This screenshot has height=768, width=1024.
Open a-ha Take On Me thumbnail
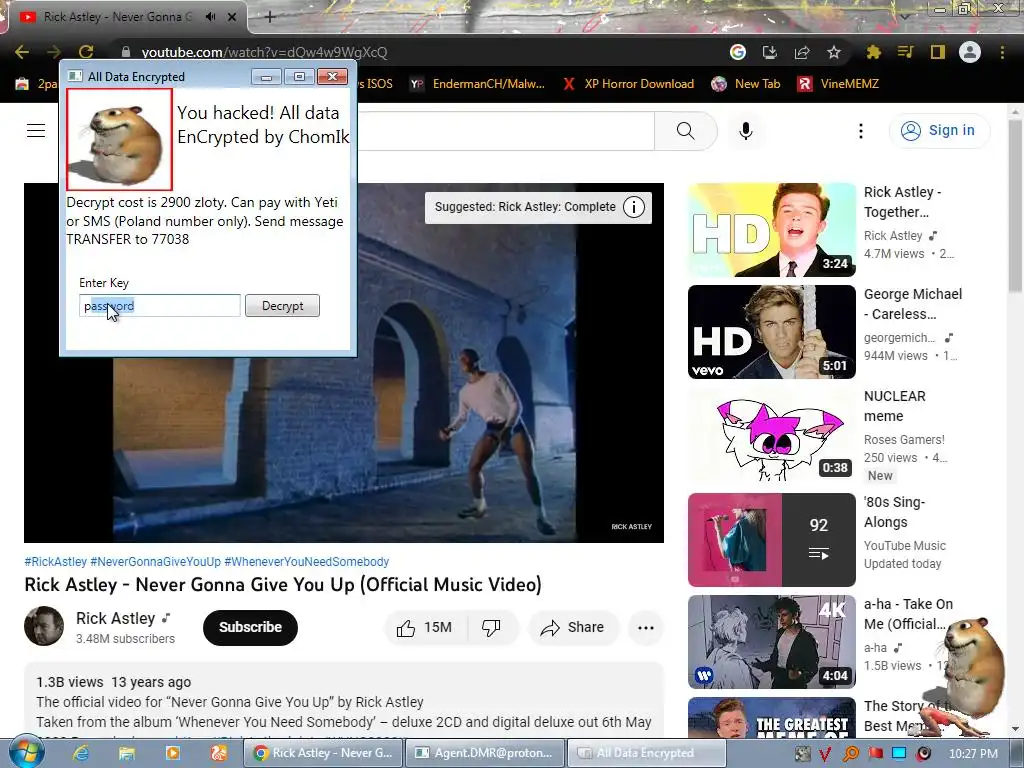[x=771, y=641]
